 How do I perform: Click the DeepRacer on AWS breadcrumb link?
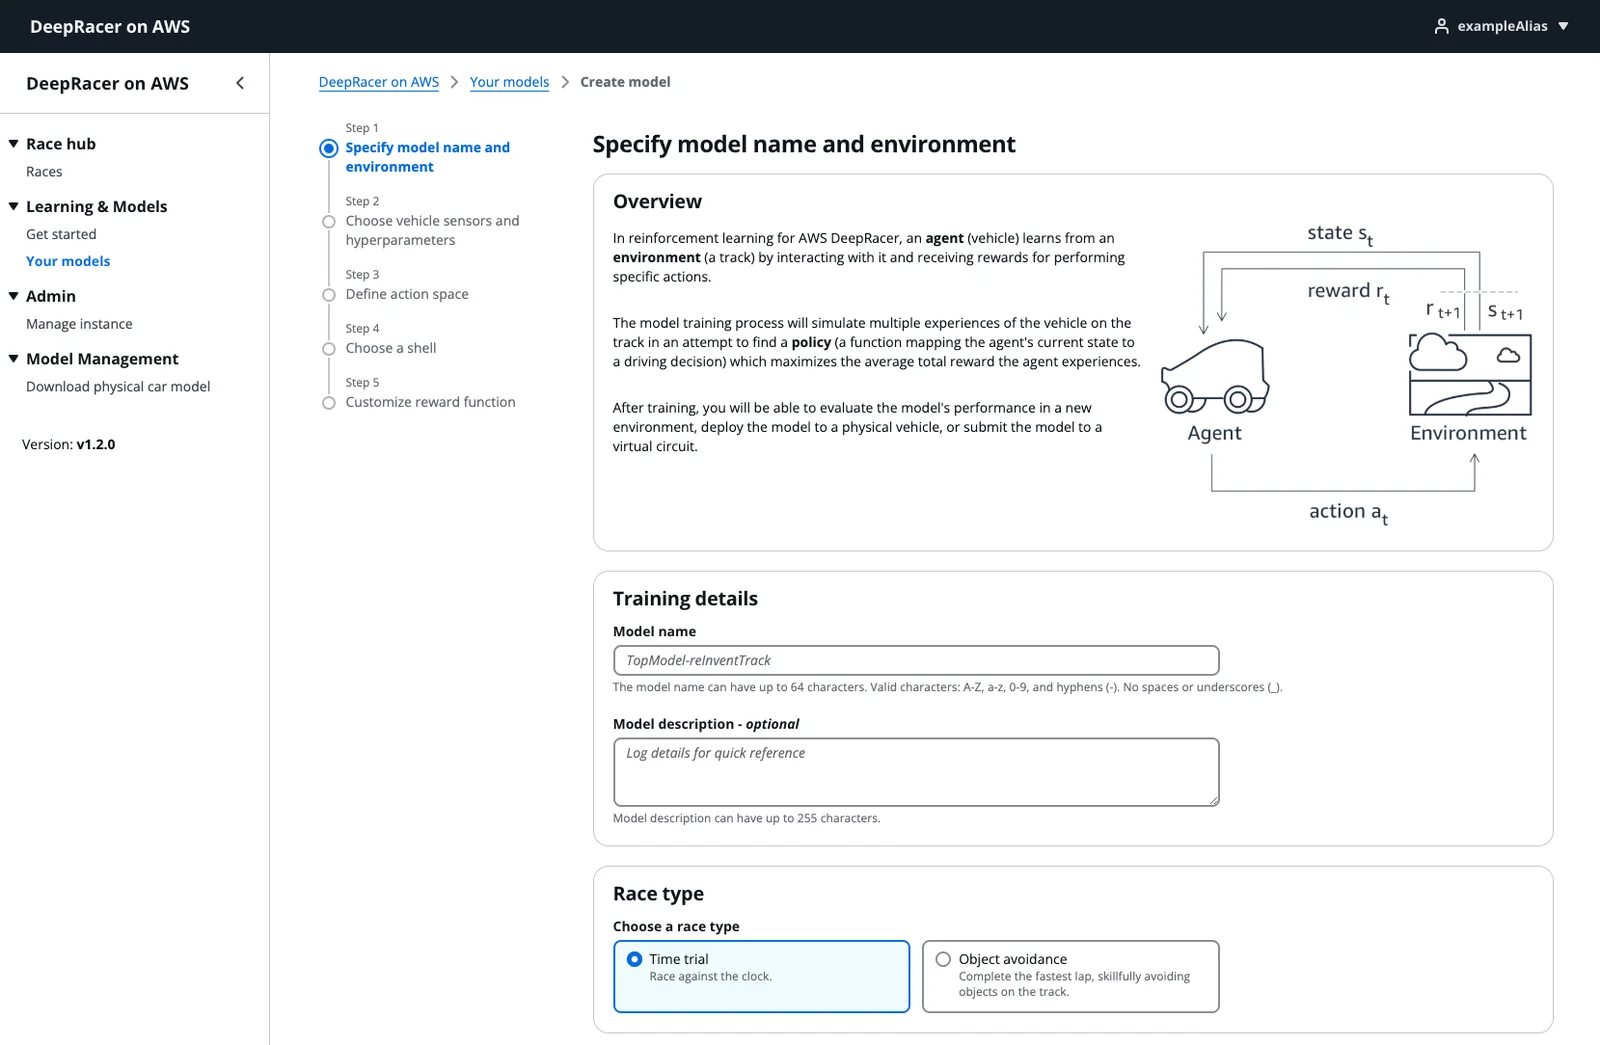[379, 82]
